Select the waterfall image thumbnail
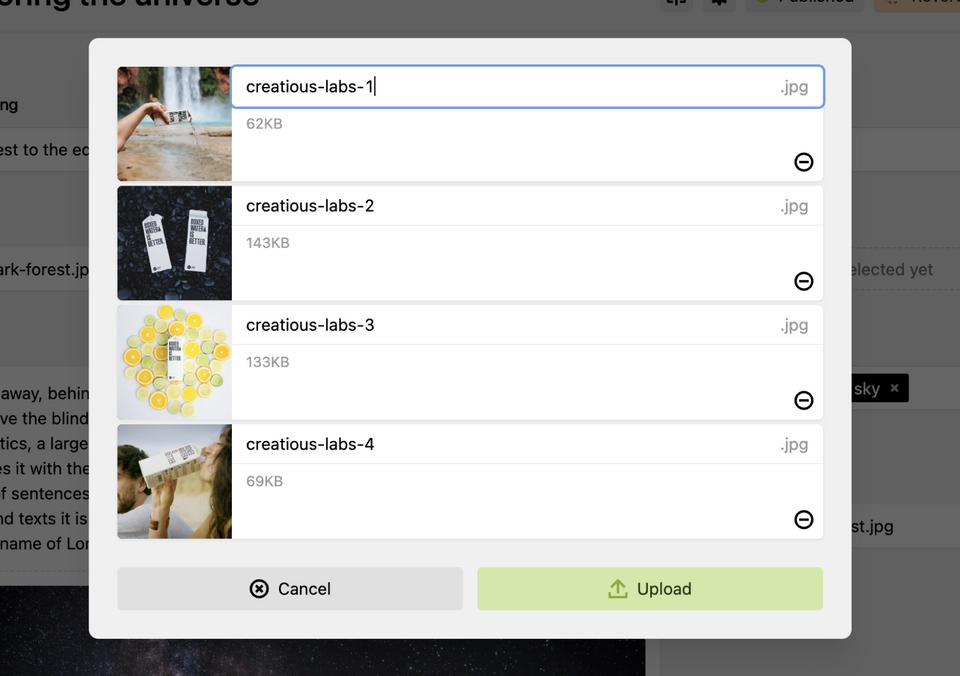This screenshot has width=960, height=676. point(174,124)
